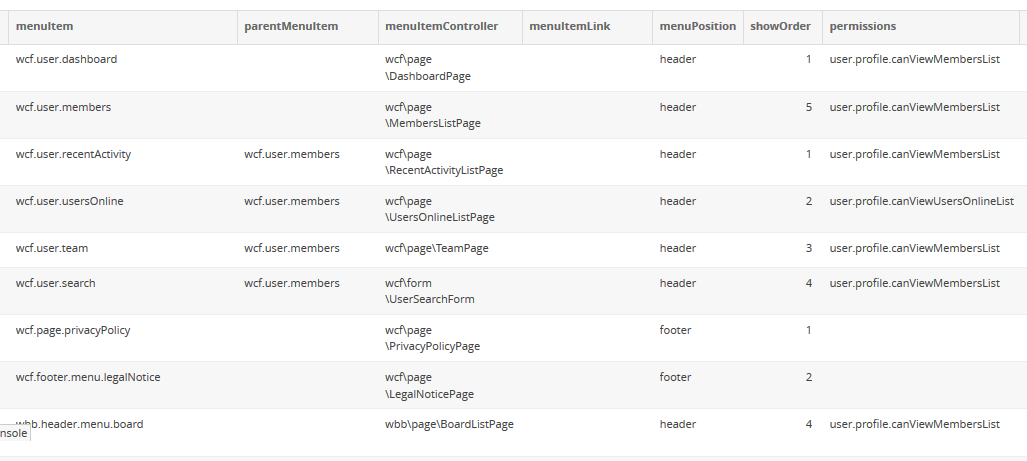Click the wcf\page\TeamPage controller cell
Viewport: 1027px width, 461px height.
pos(437,248)
